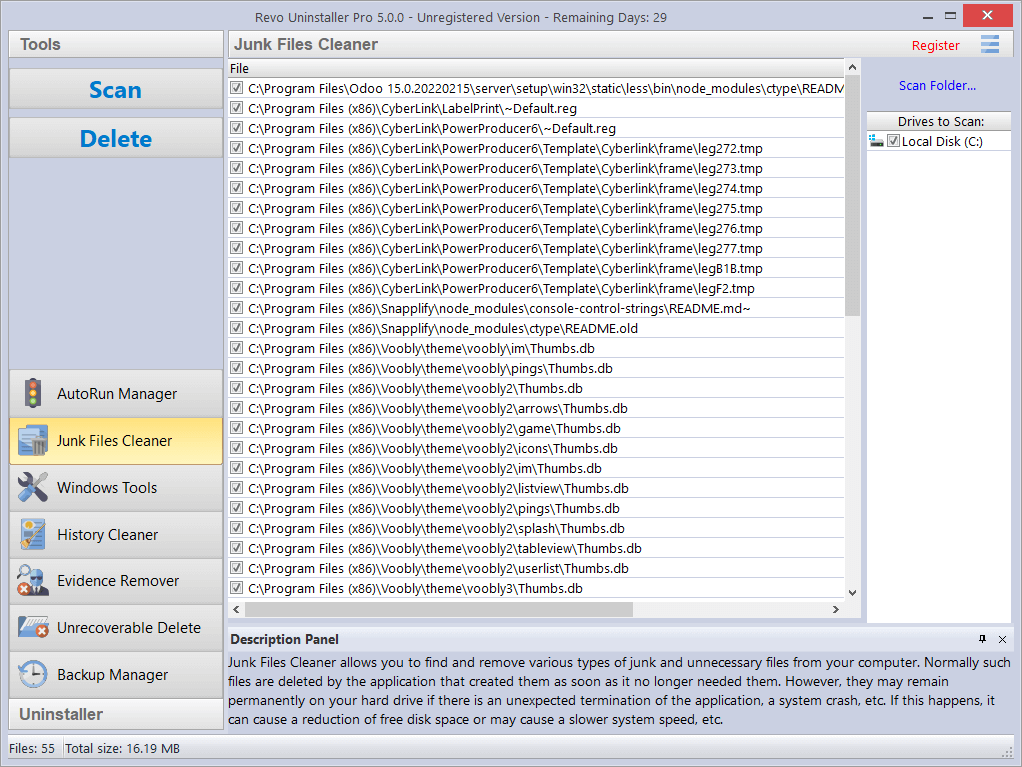This screenshot has height=767, width=1022.
Task: Click the Files: 55 status bar entry
Action: click(x=32, y=748)
